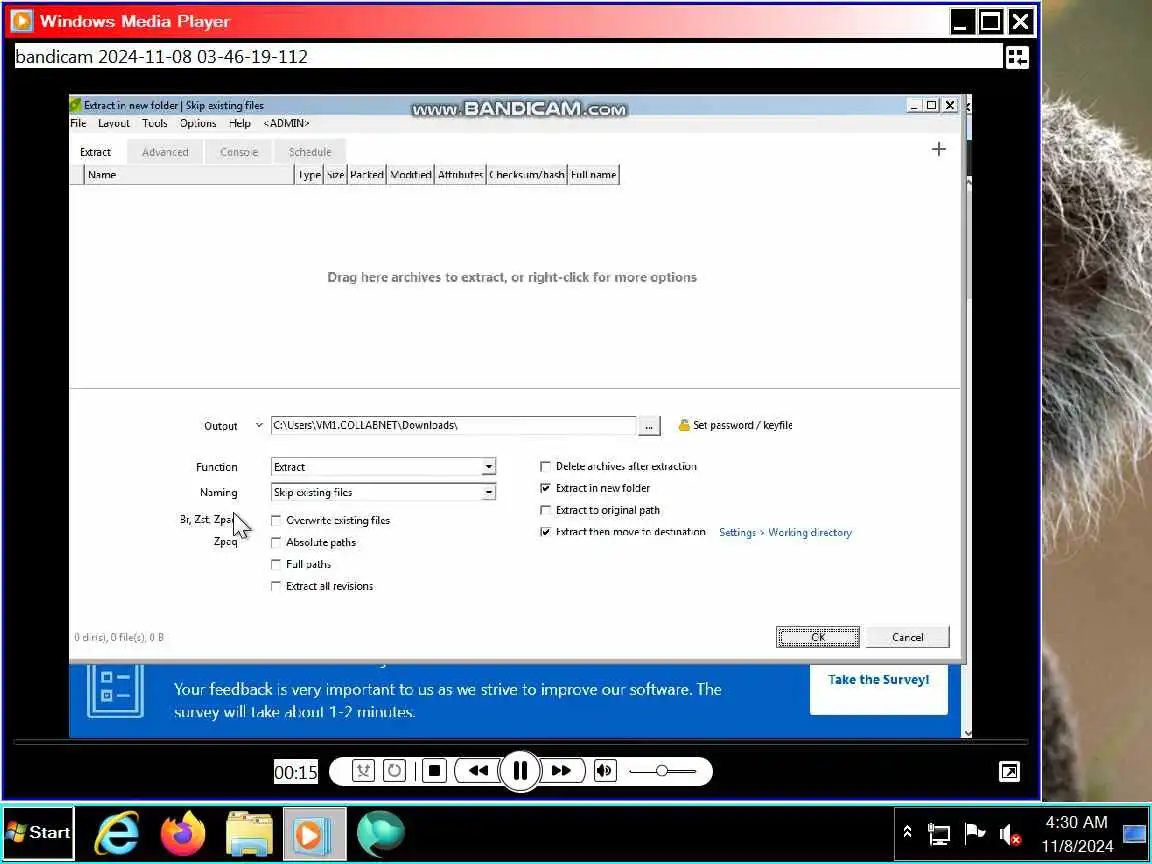Viewport: 1152px width, 864px height.
Task: Switch to the Advanced tab
Action: tap(165, 152)
